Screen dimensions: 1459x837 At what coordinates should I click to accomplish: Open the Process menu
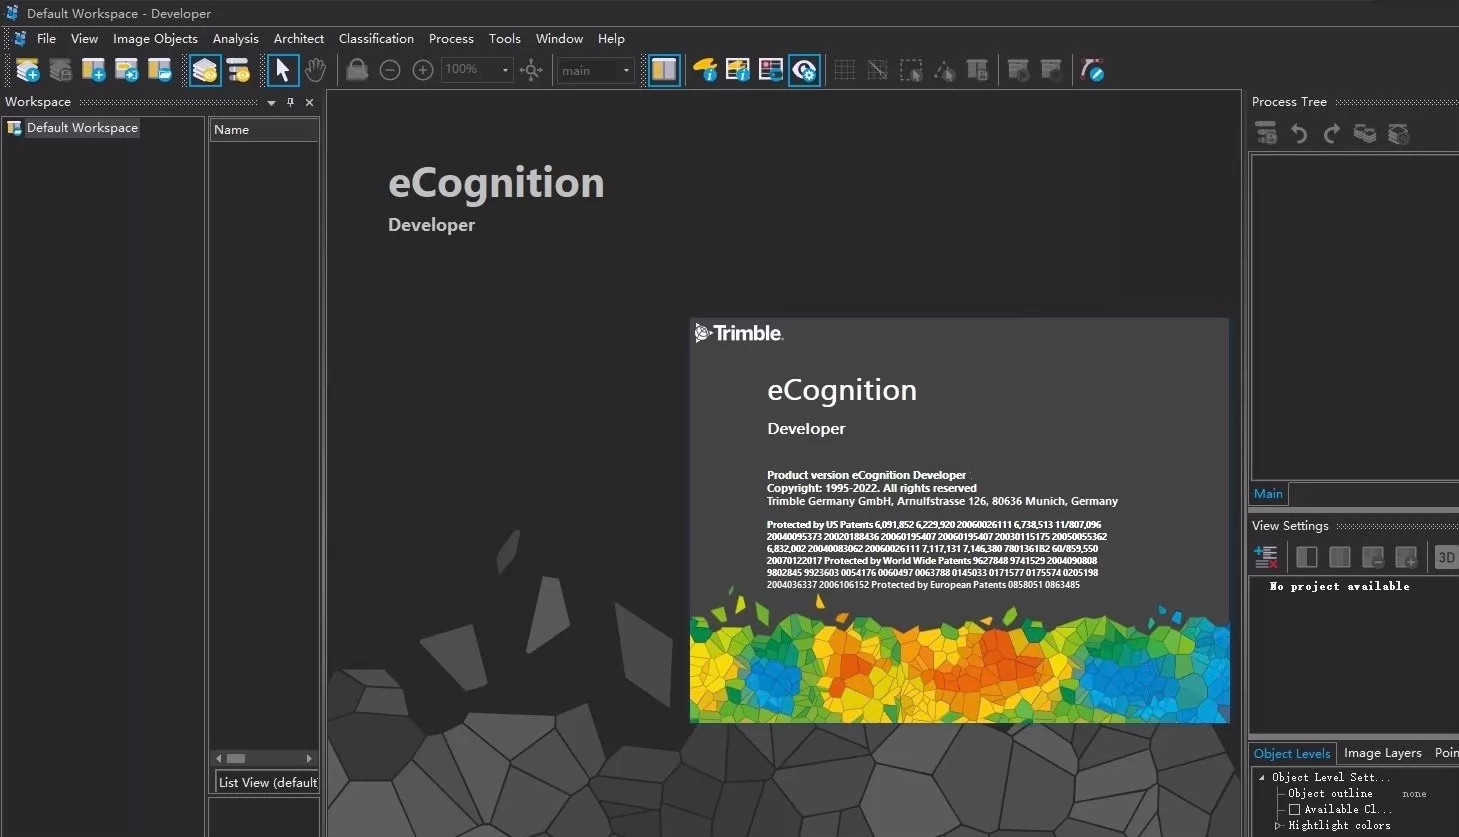pos(451,38)
